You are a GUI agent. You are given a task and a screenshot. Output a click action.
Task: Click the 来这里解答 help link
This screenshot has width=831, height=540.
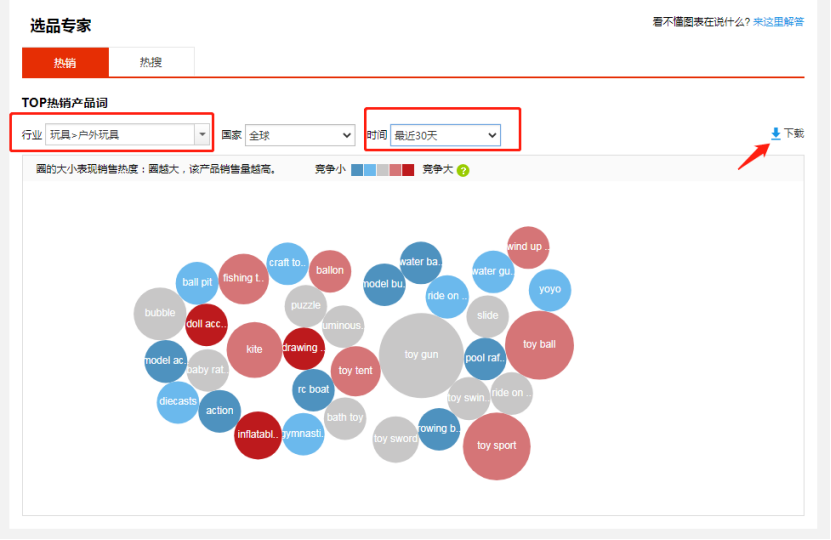coord(778,22)
